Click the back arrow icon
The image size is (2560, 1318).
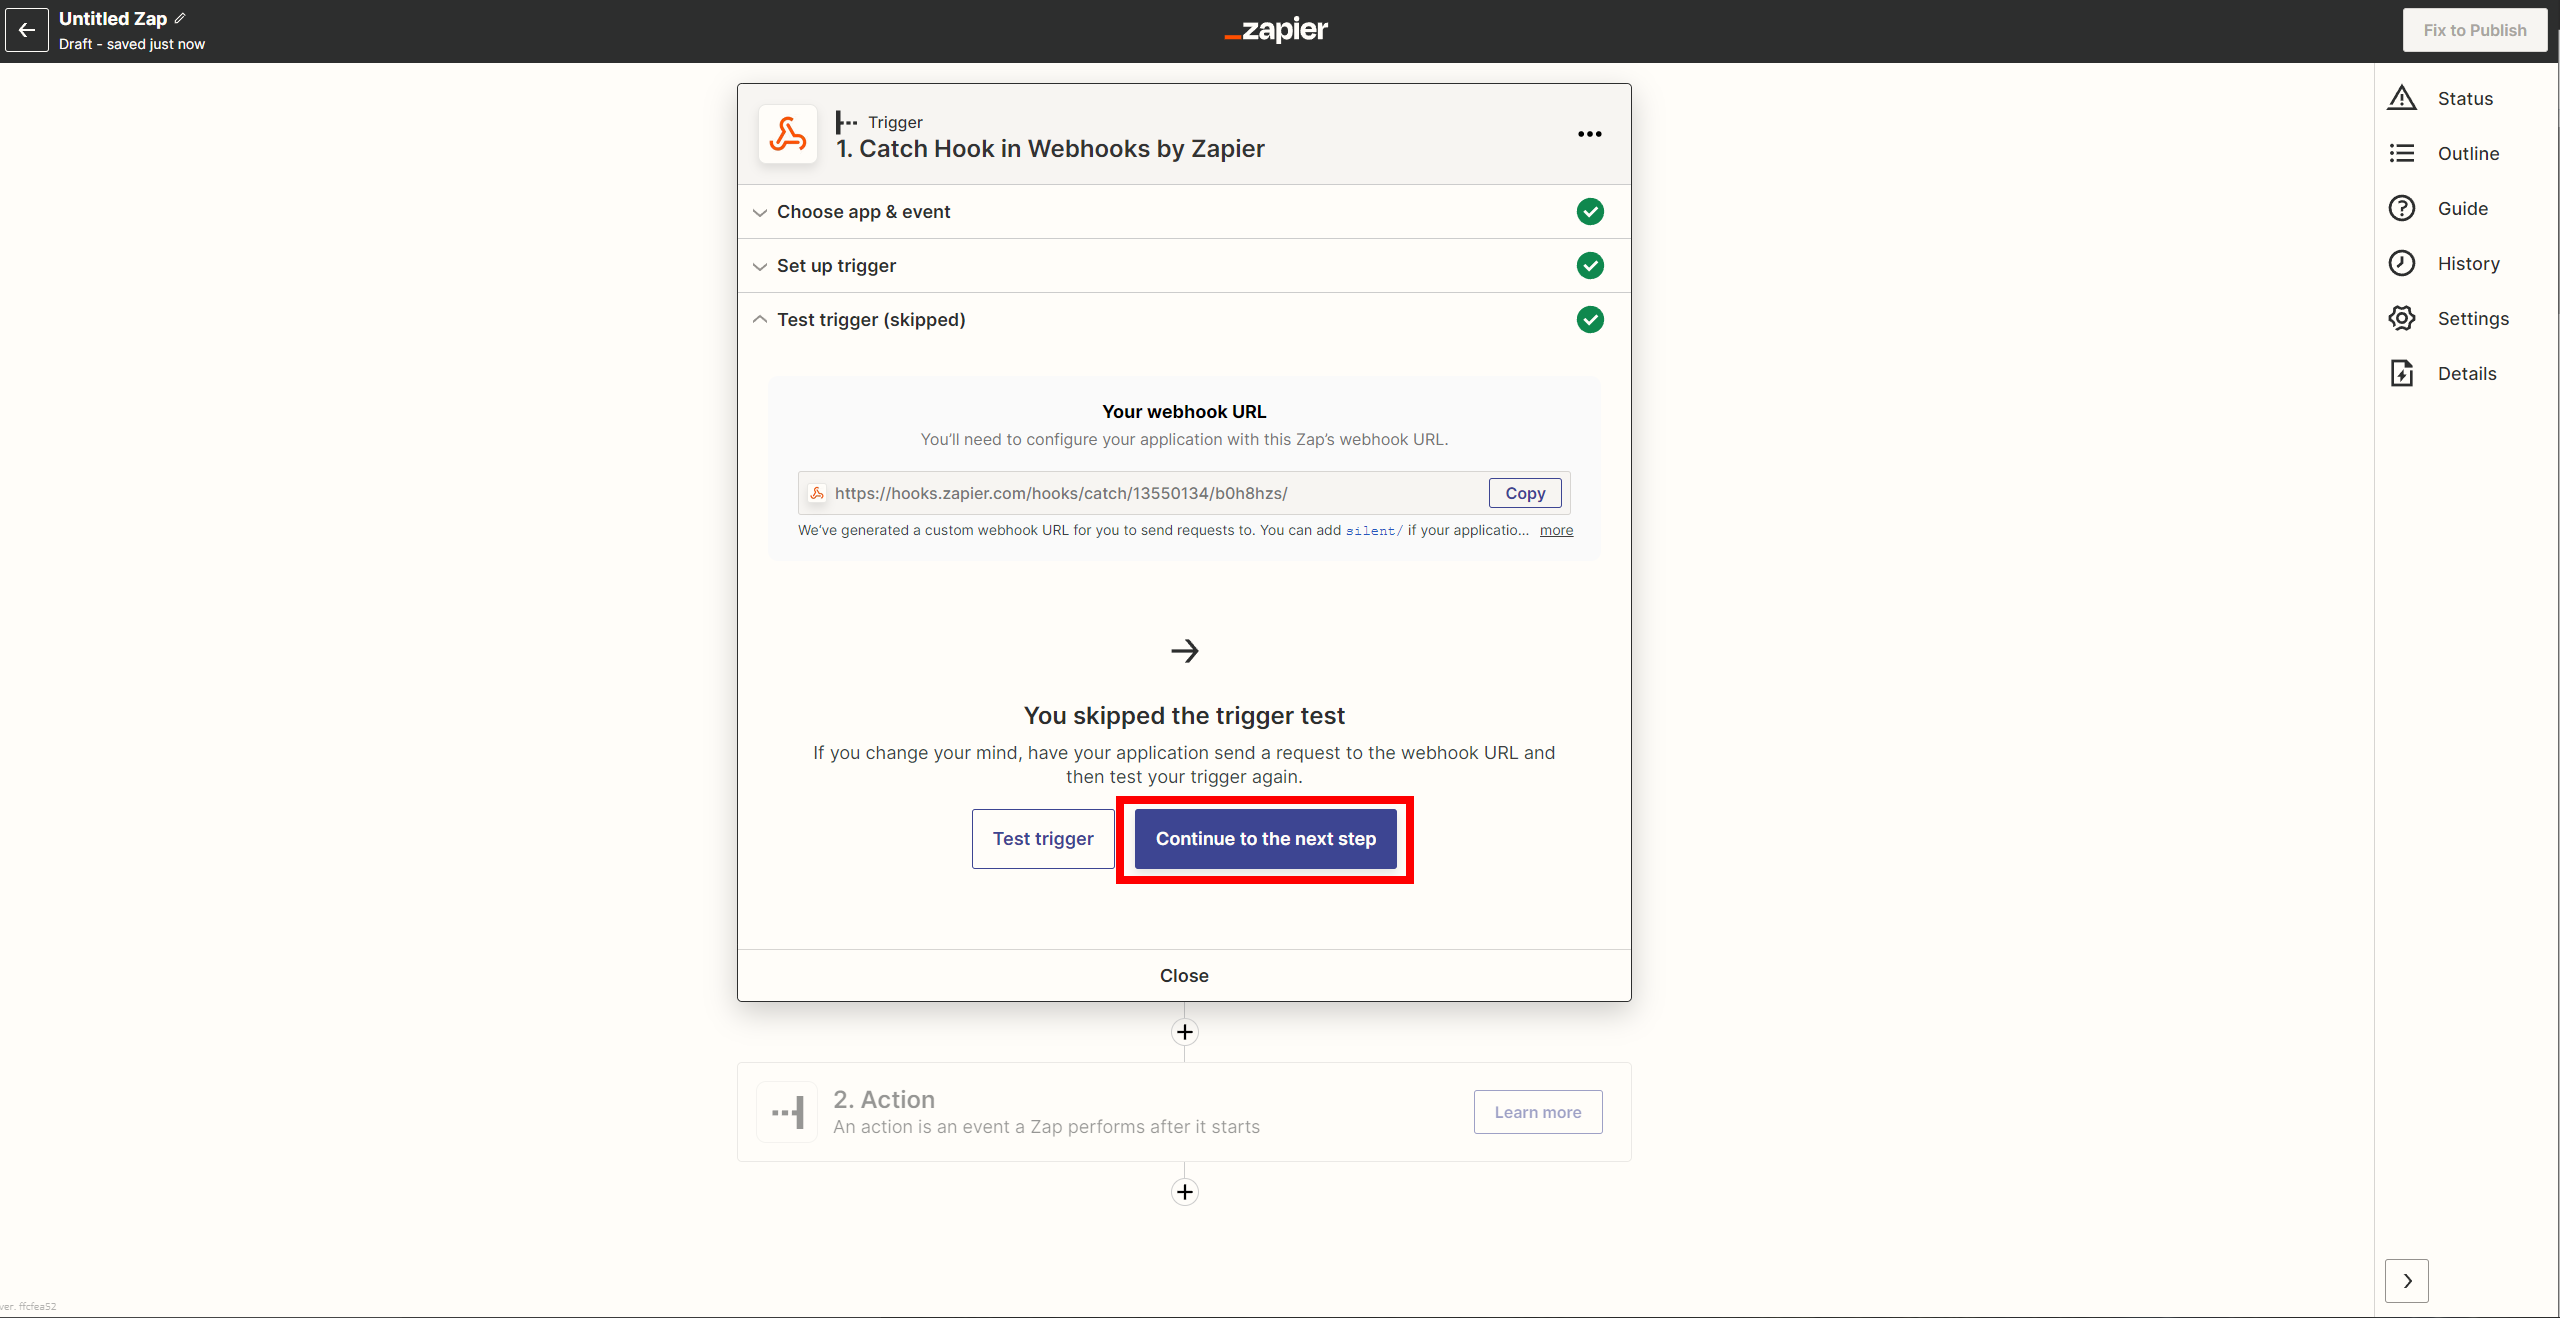coord(27,30)
